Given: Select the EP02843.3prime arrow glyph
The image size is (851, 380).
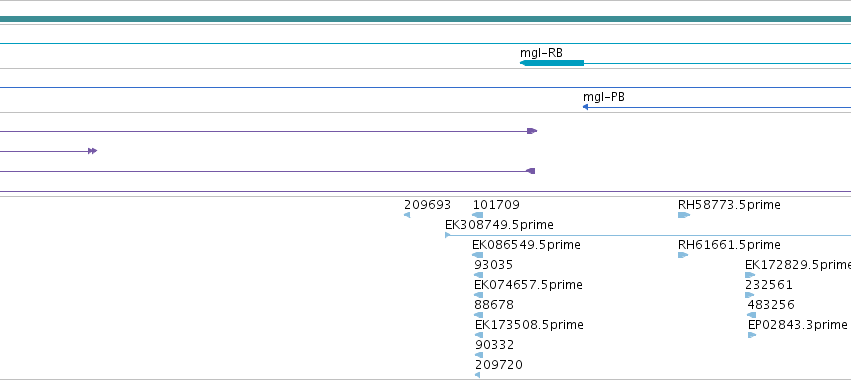Looking at the screenshot, I should 752,335.
